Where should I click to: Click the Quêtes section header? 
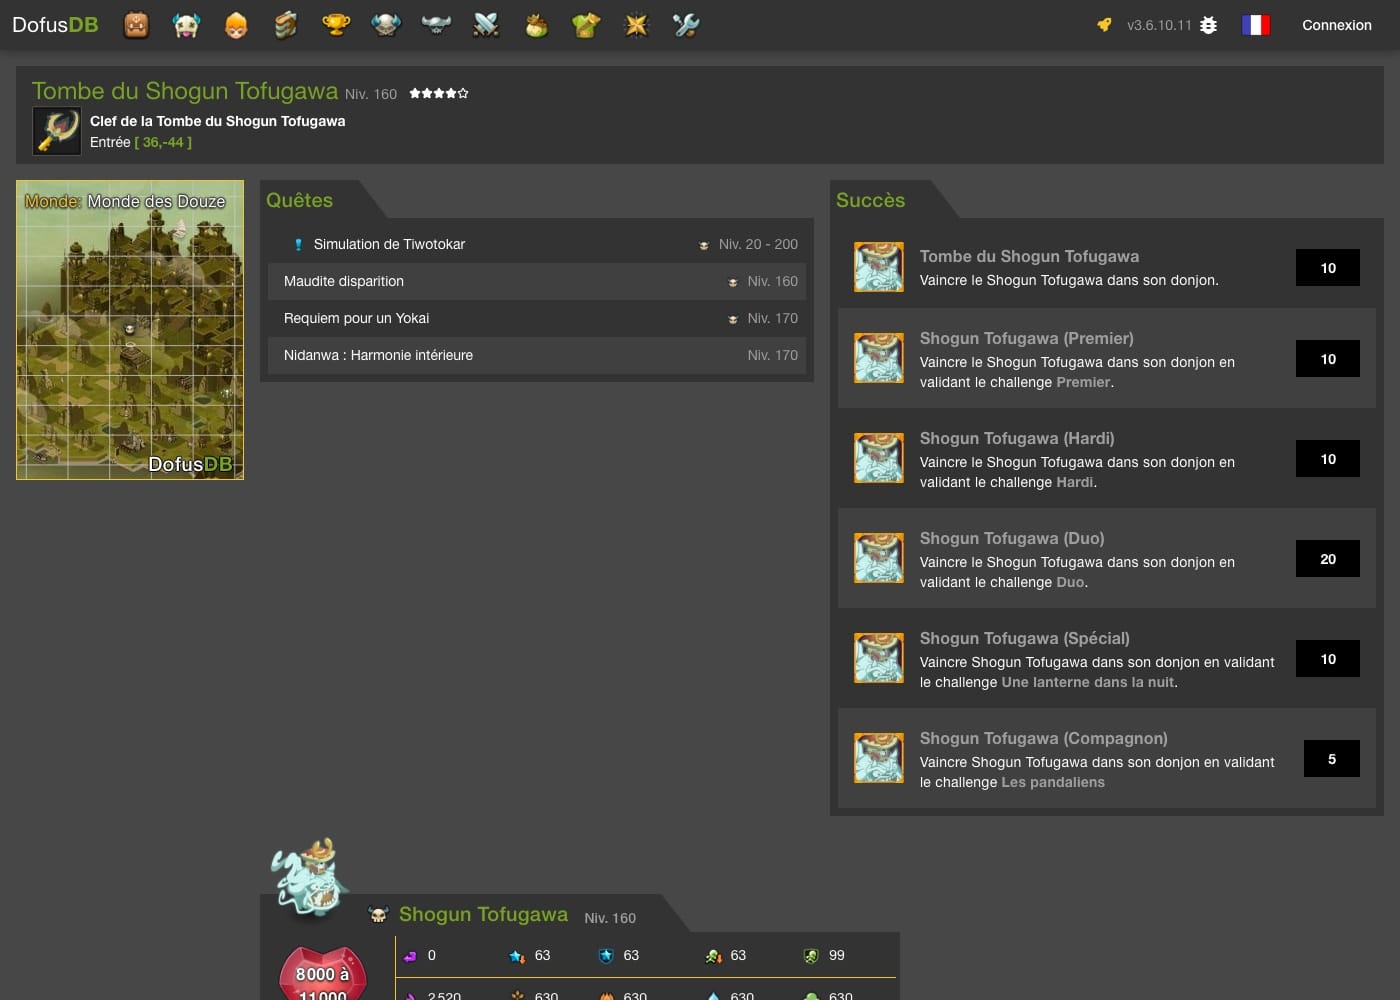click(x=300, y=200)
